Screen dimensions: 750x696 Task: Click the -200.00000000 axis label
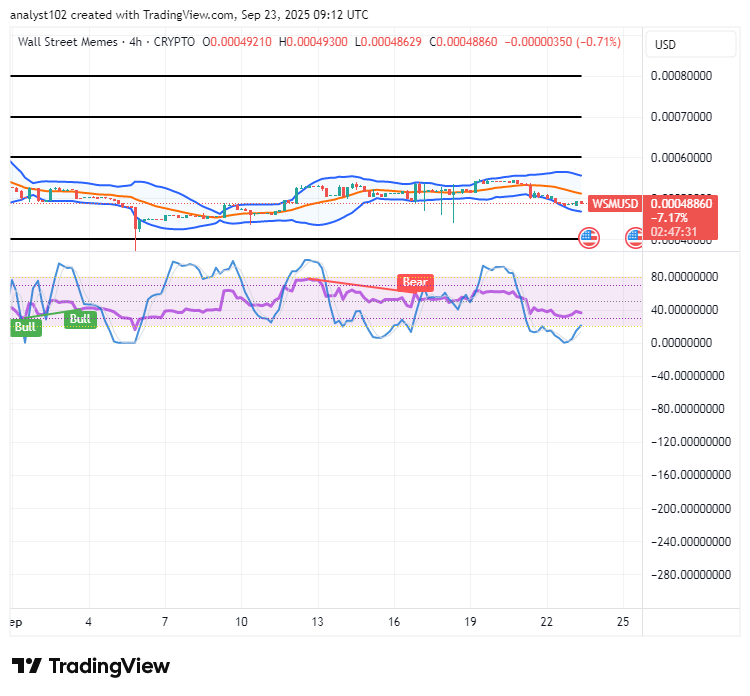pyautogui.click(x=691, y=508)
